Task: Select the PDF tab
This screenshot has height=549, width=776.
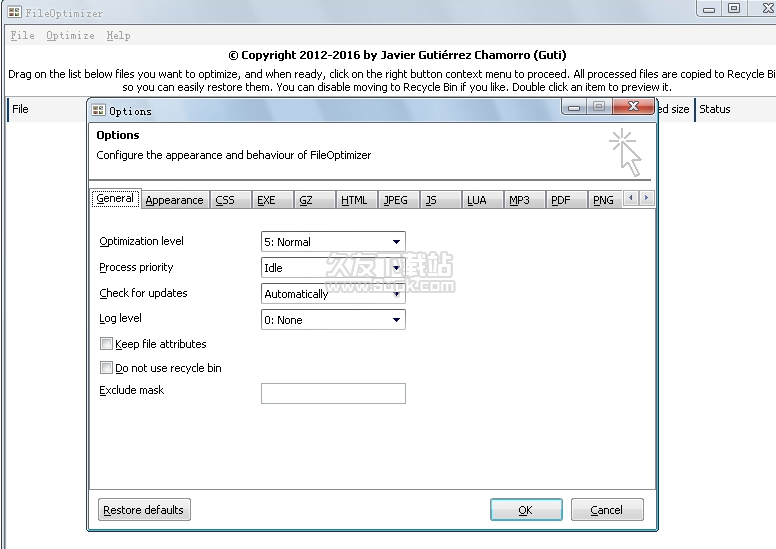Action: 567,200
